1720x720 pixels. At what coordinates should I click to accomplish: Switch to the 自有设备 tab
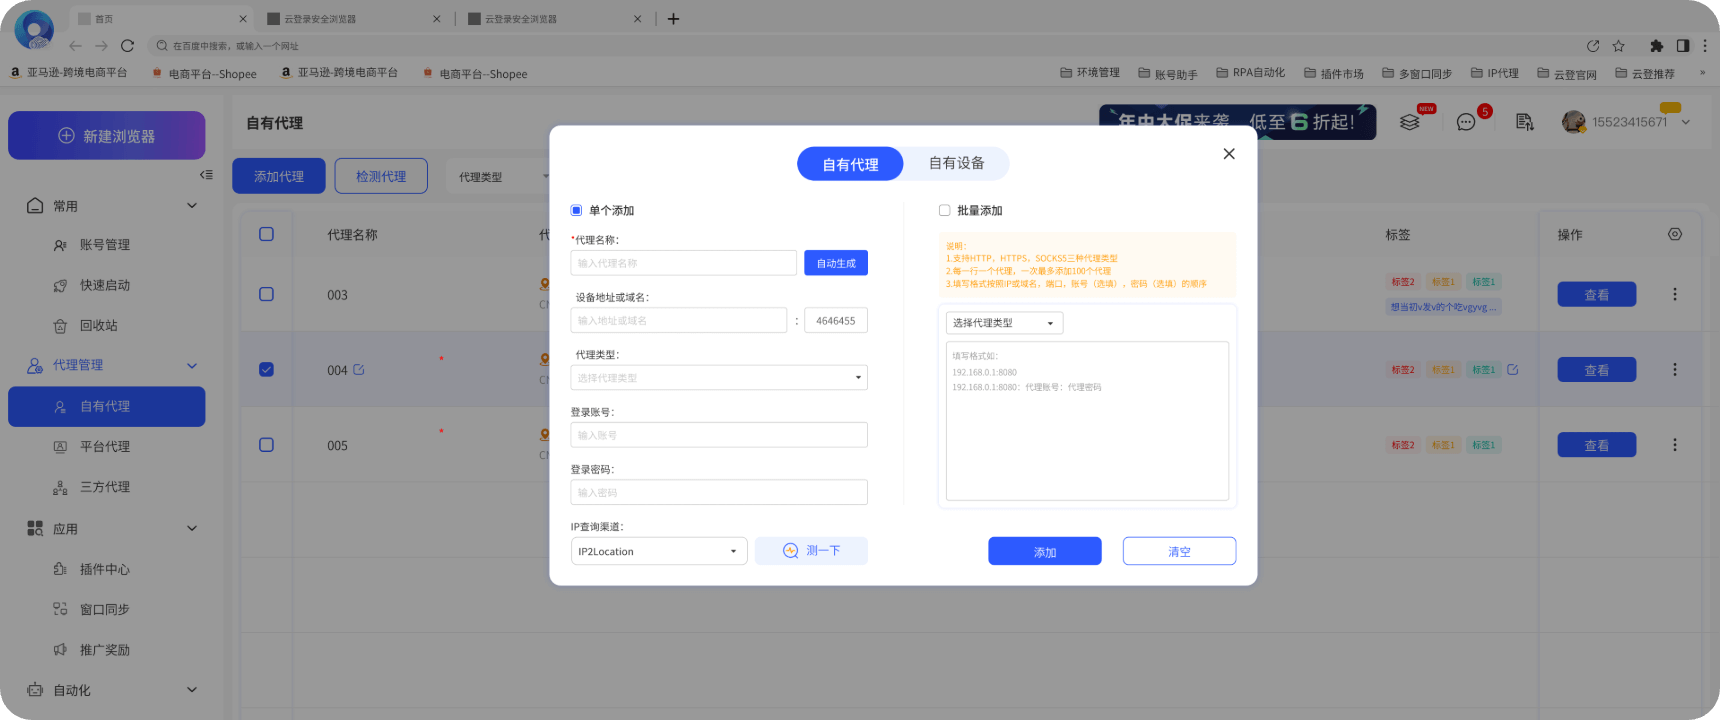[x=956, y=163]
